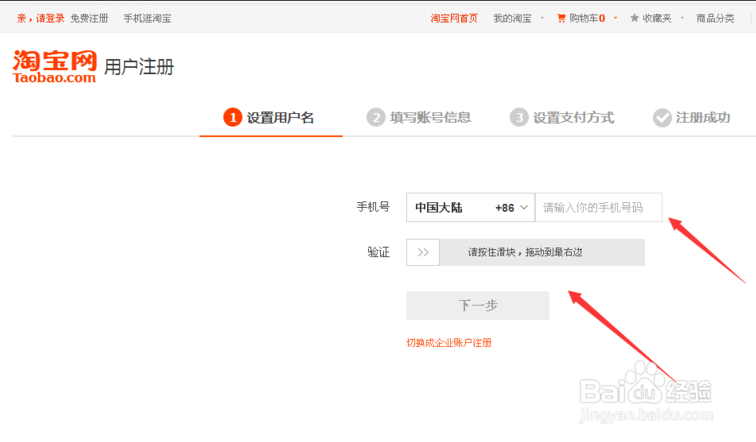Click the shopping cart icon
The image size is (756, 442).
pos(561,18)
